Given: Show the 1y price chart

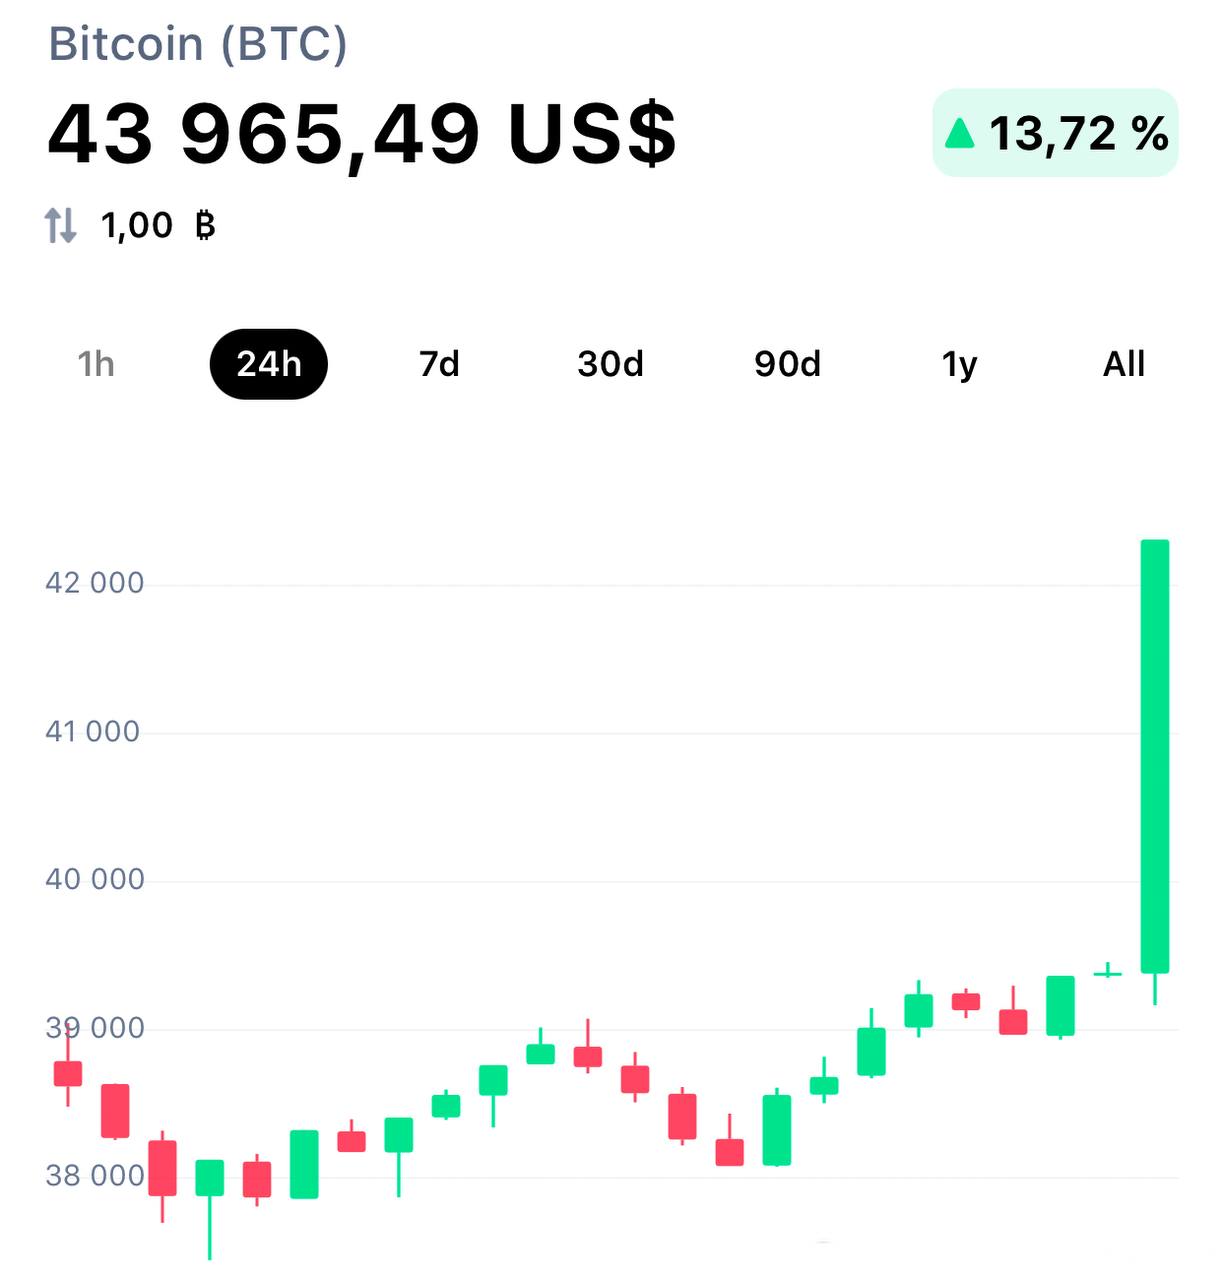Looking at the screenshot, I should 959,364.
